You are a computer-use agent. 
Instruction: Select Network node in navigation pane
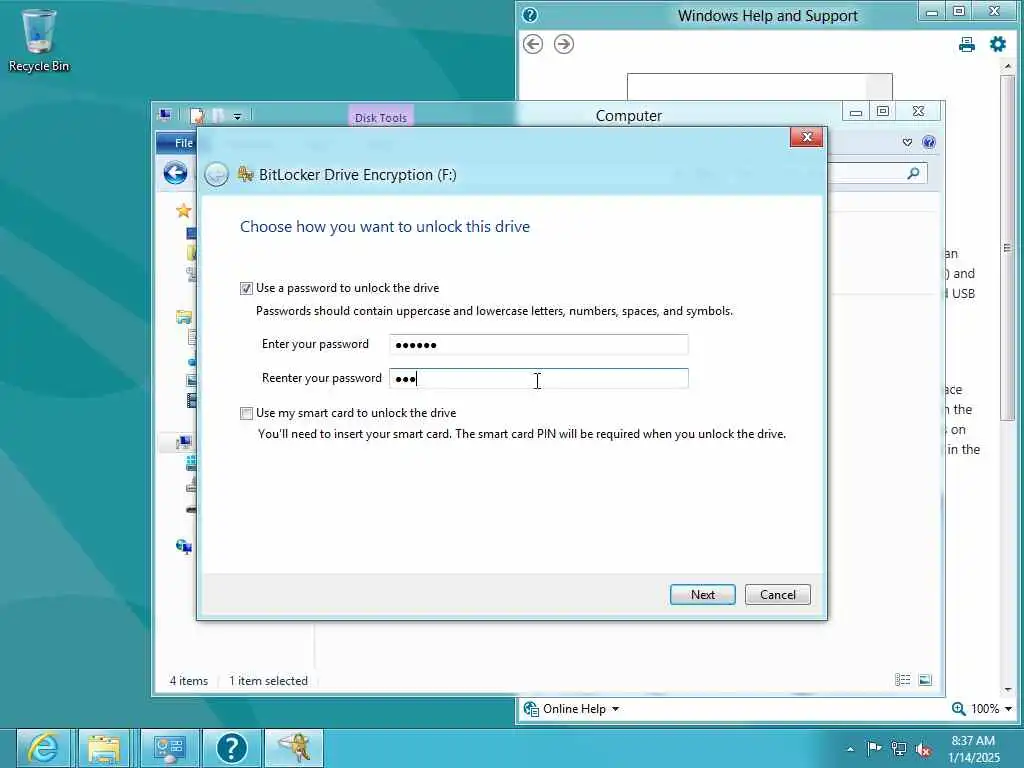click(184, 547)
